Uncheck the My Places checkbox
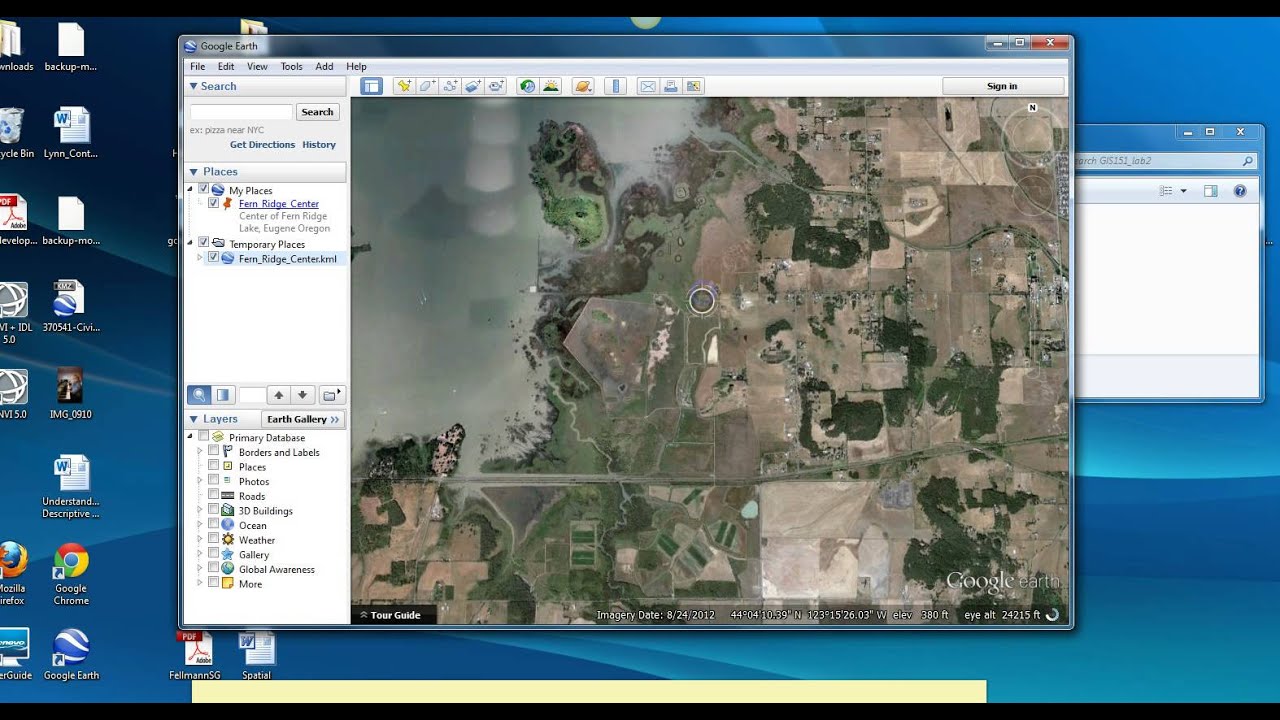The width and height of the screenshot is (1280, 720). 204,189
